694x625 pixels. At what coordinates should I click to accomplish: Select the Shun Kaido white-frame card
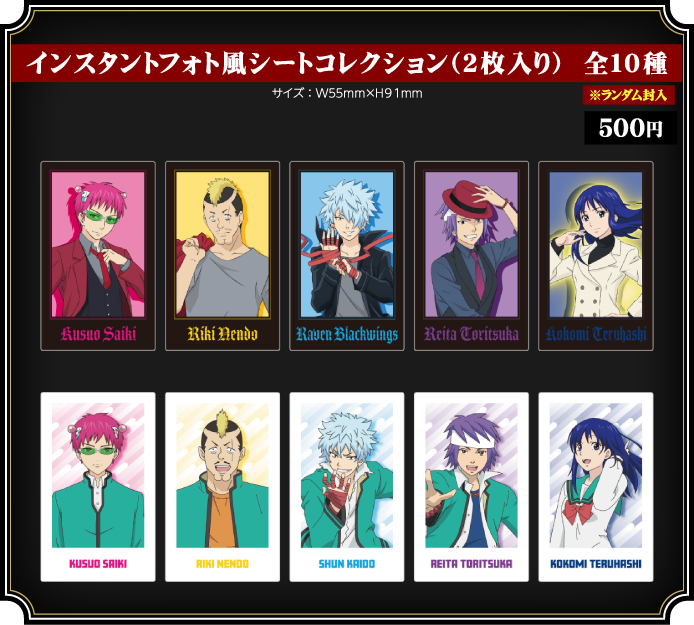point(347,487)
